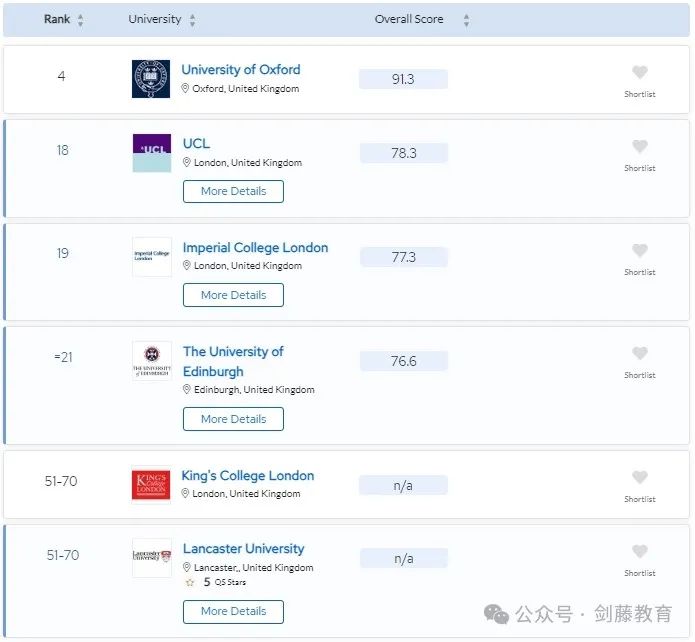Screen dimensions: 695x642
Task: Click Shortlist label in Imperial College row
Action: 640,272
